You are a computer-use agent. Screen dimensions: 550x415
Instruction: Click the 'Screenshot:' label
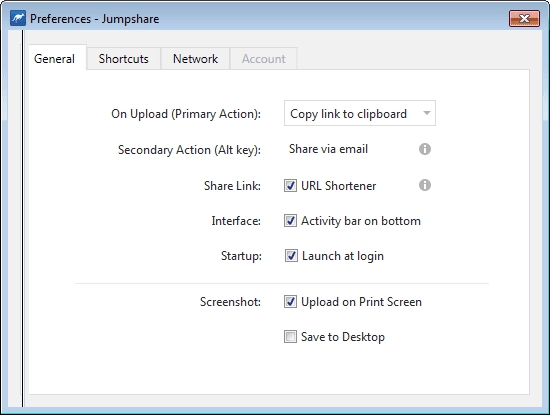click(230, 302)
